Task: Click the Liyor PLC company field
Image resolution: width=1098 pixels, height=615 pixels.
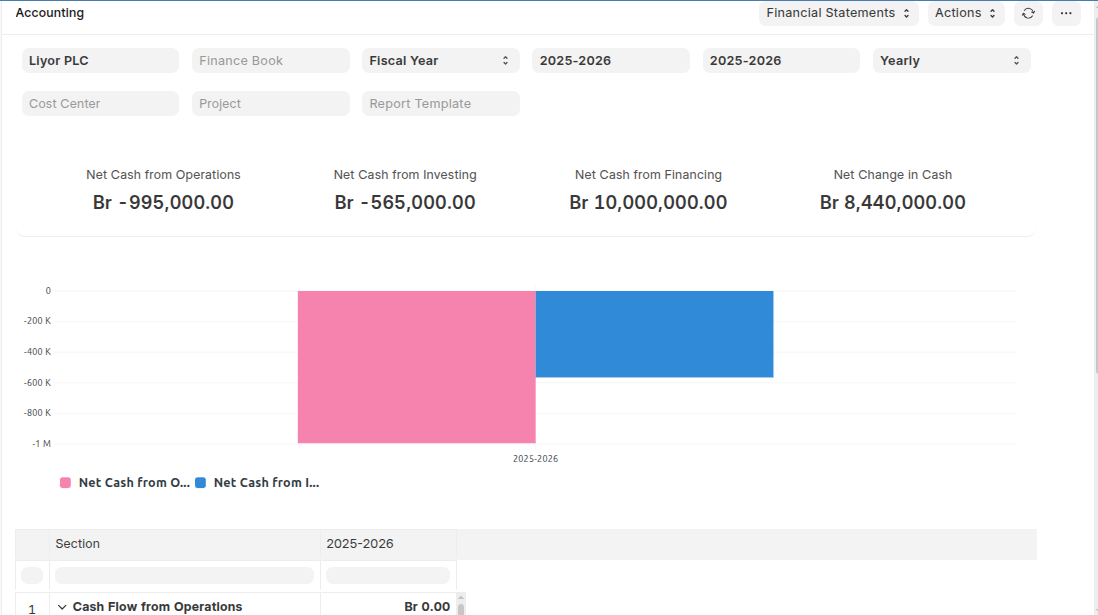Action: coord(100,61)
